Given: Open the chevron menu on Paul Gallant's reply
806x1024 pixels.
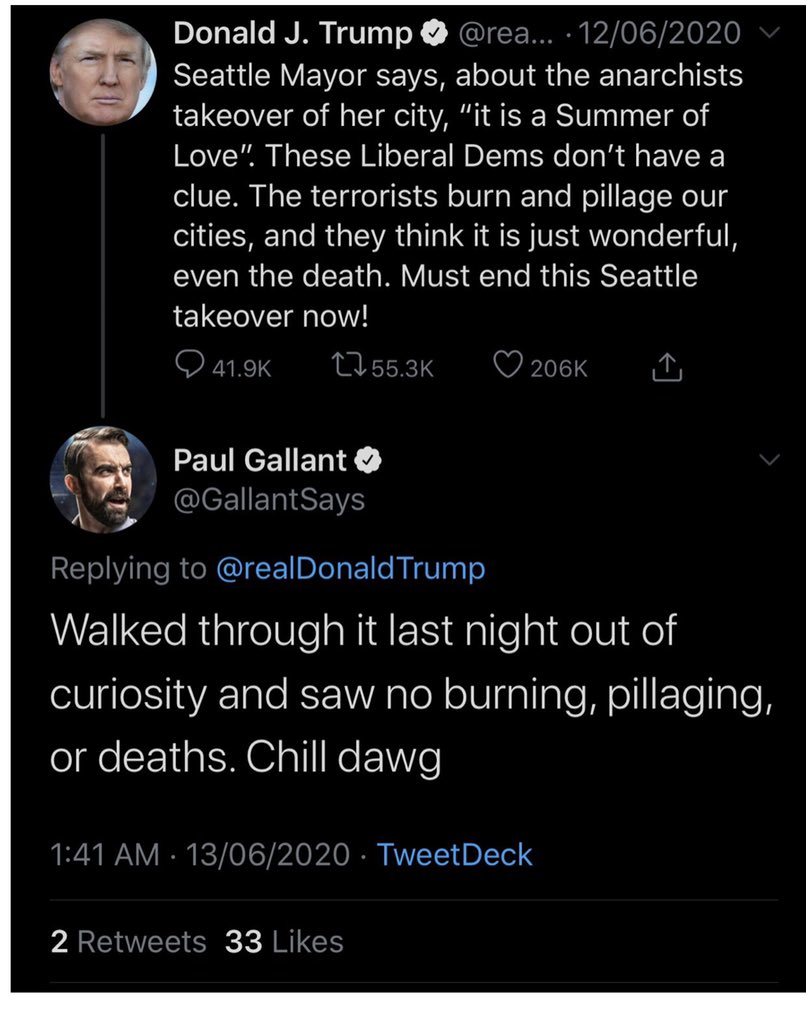Looking at the screenshot, I should coord(768,460).
